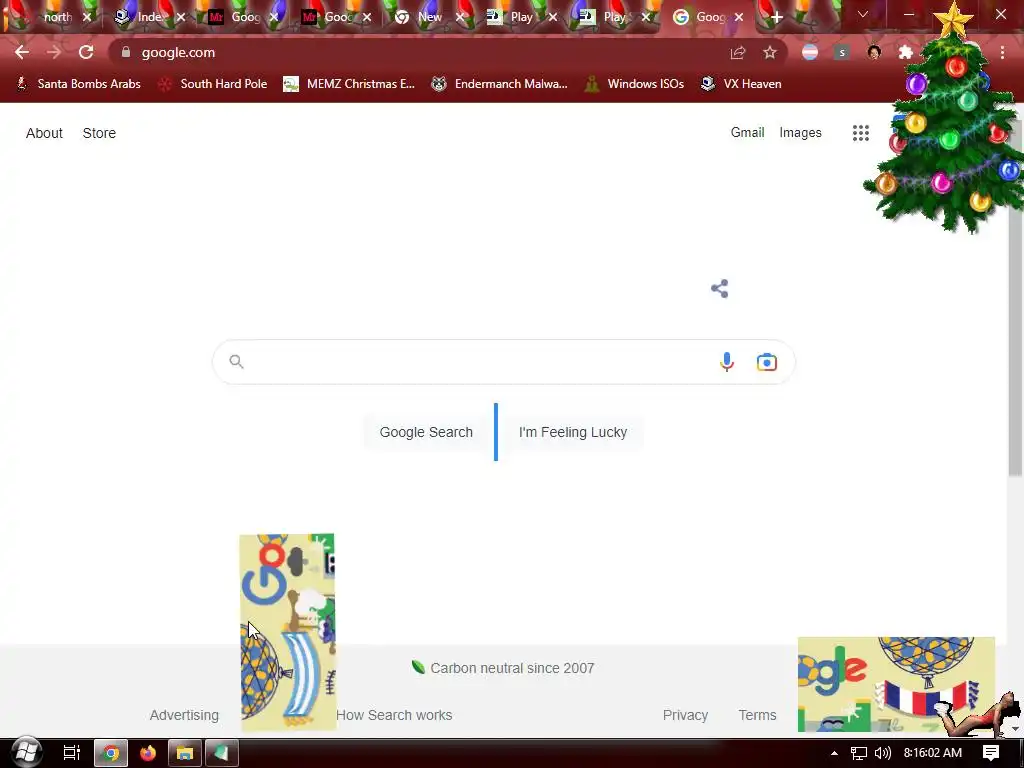Bookmark this tab with the star icon
The width and height of the screenshot is (1024, 768).
coord(770,52)
